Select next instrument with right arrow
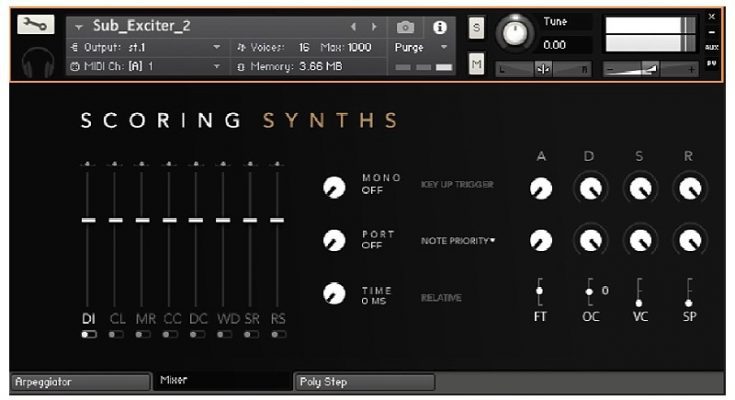The height and width of the screenshot is (400, 735). [x=375, y=27]
